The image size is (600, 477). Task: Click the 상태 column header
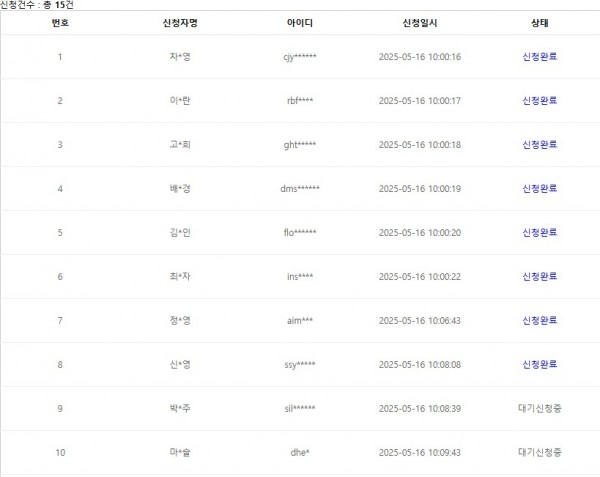(x=540, y=22)
